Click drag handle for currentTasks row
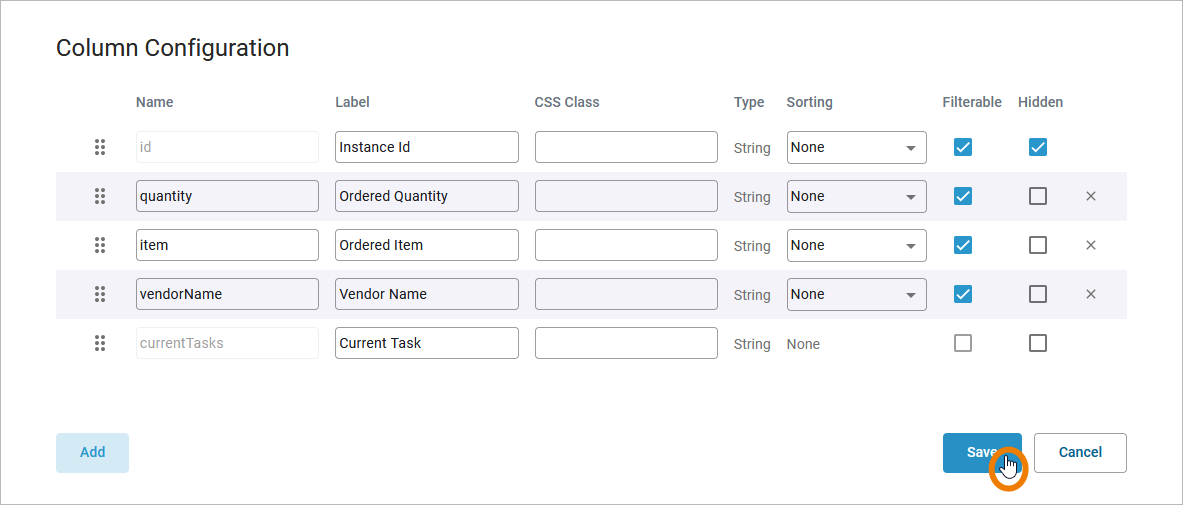Image resolution: width=1183 pixels, height=505 pixels. (x=100, y=343)
